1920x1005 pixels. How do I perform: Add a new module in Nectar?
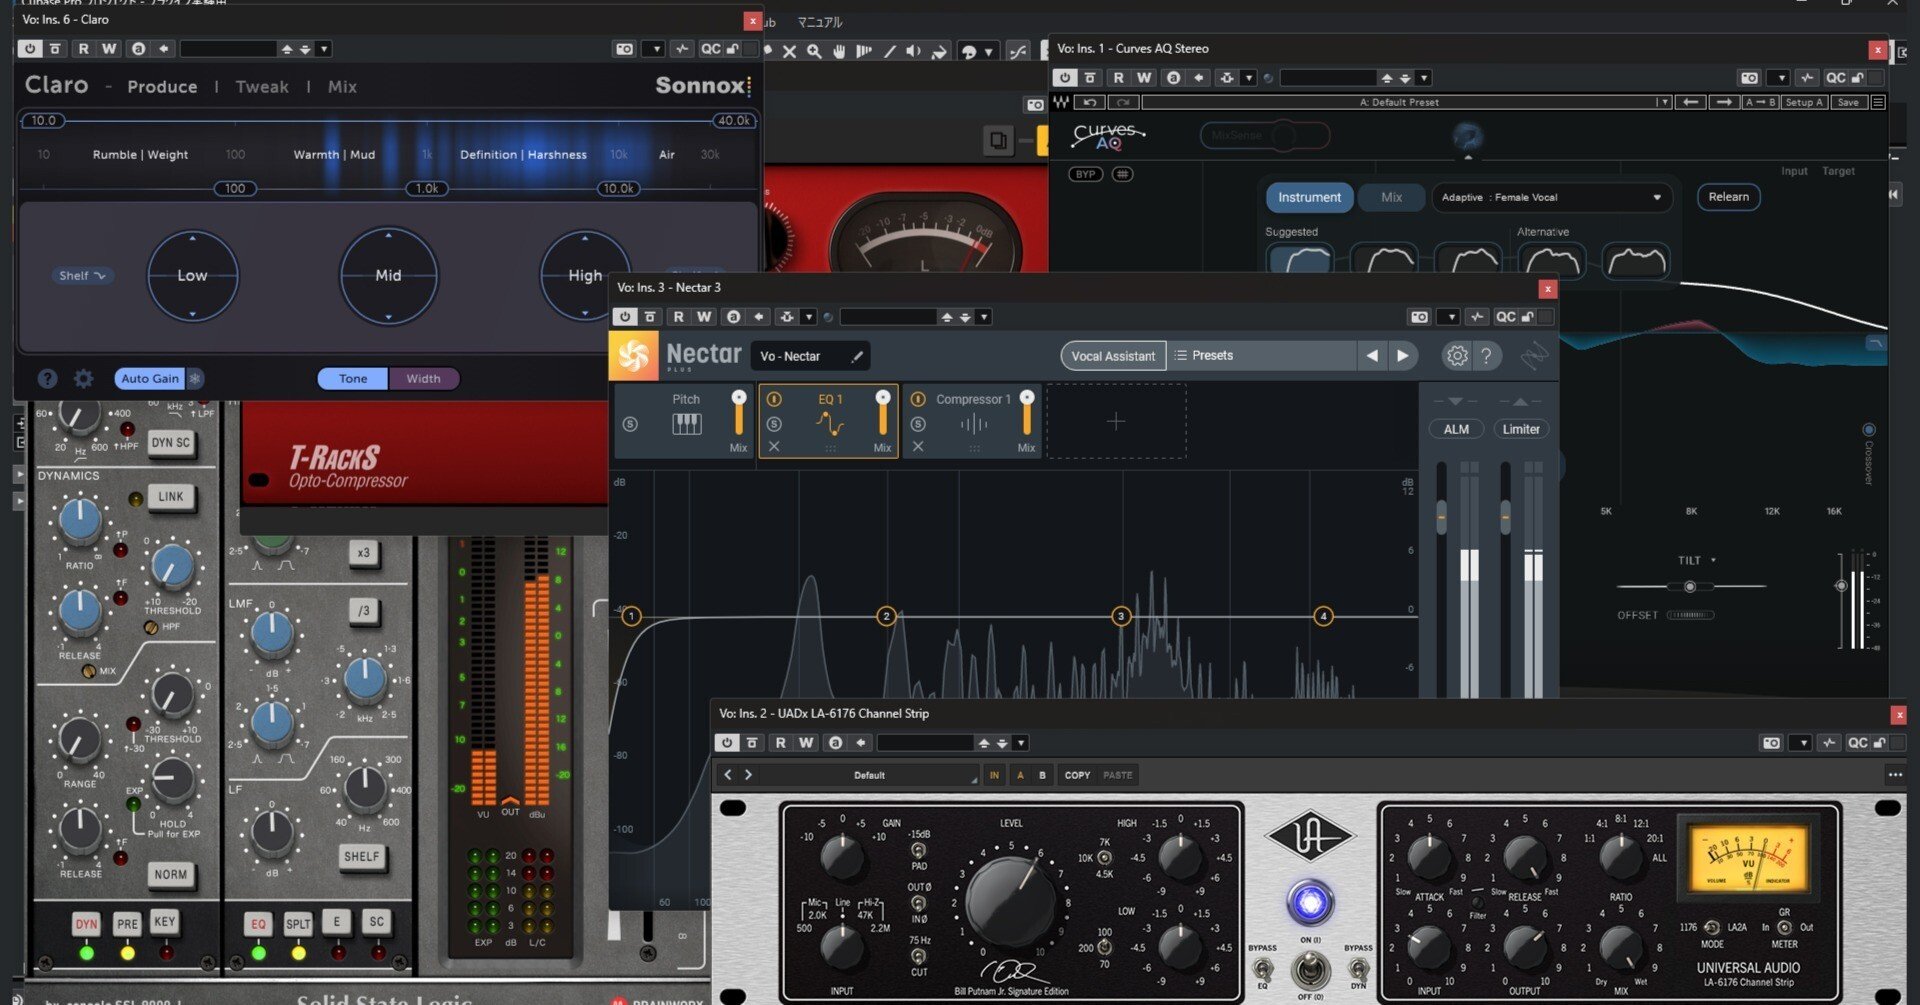click(x=1116, y=421)
